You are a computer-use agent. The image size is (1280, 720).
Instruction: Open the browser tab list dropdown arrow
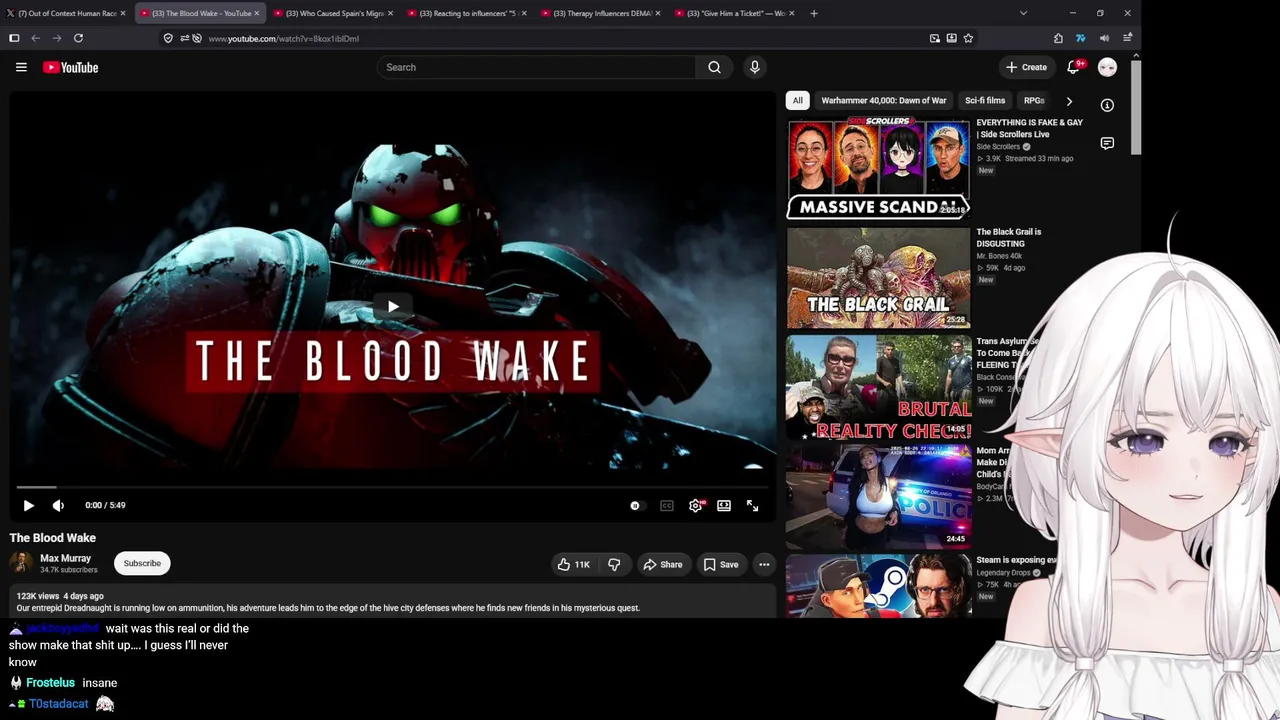coord(1023,13)
